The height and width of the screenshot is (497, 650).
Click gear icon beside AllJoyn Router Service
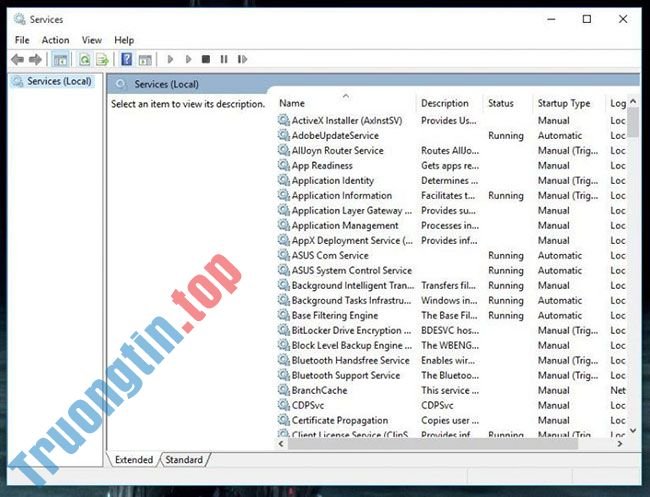pos(284,150)
